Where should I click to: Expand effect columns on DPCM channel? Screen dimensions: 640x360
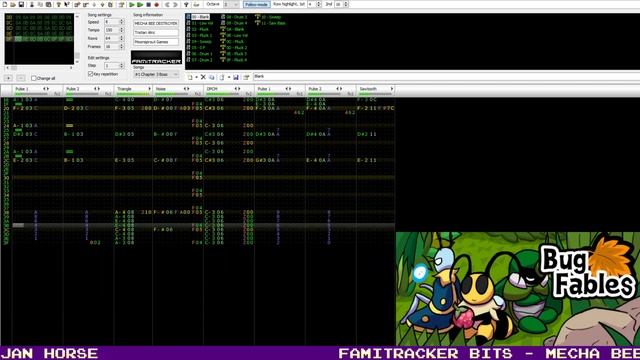coord(239,89)
